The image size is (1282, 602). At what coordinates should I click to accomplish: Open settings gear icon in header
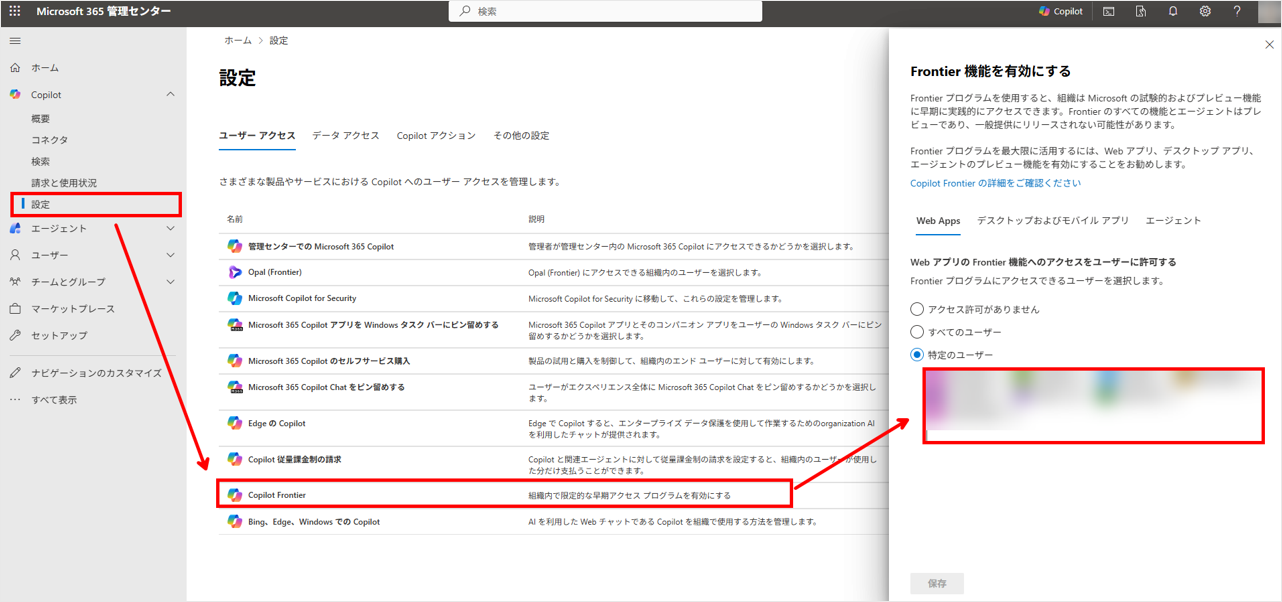pyautogui.click(x=1205, y=11)
